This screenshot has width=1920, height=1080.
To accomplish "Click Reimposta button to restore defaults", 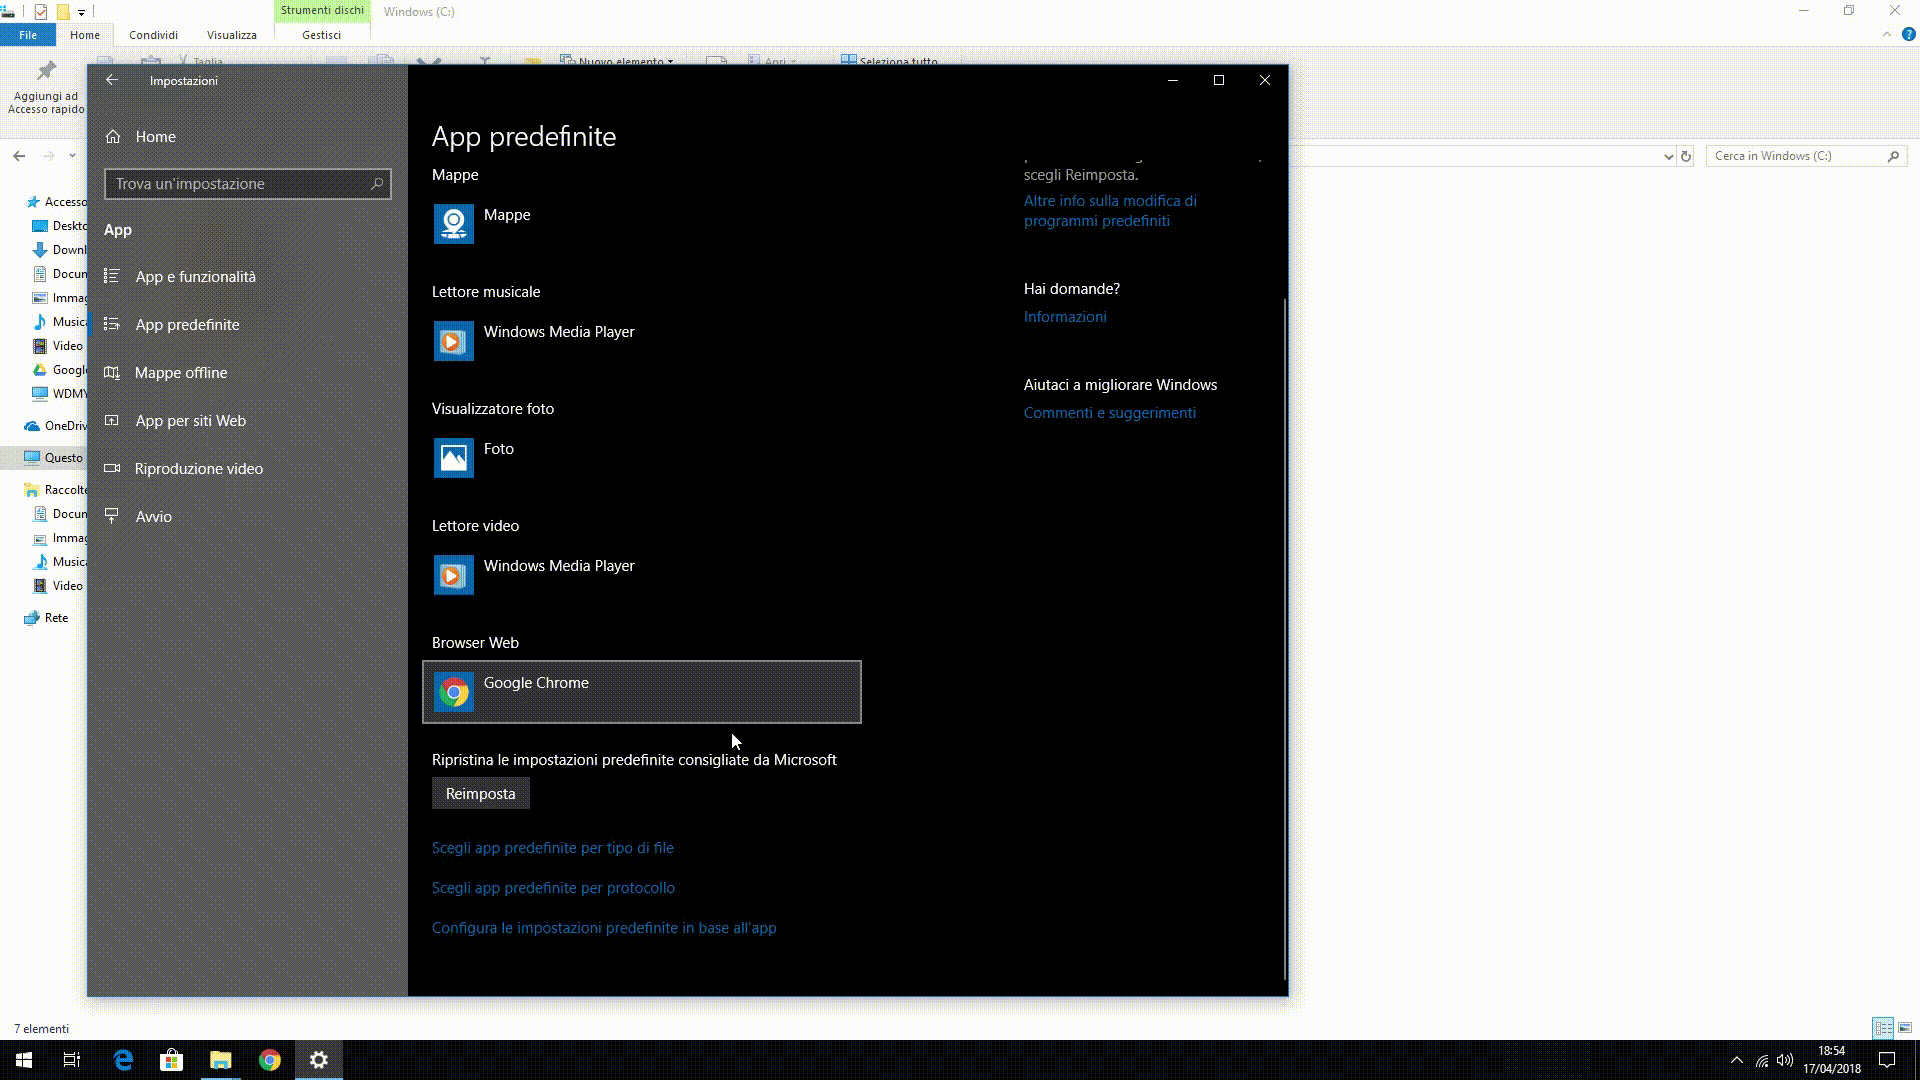I will [480, 793].
